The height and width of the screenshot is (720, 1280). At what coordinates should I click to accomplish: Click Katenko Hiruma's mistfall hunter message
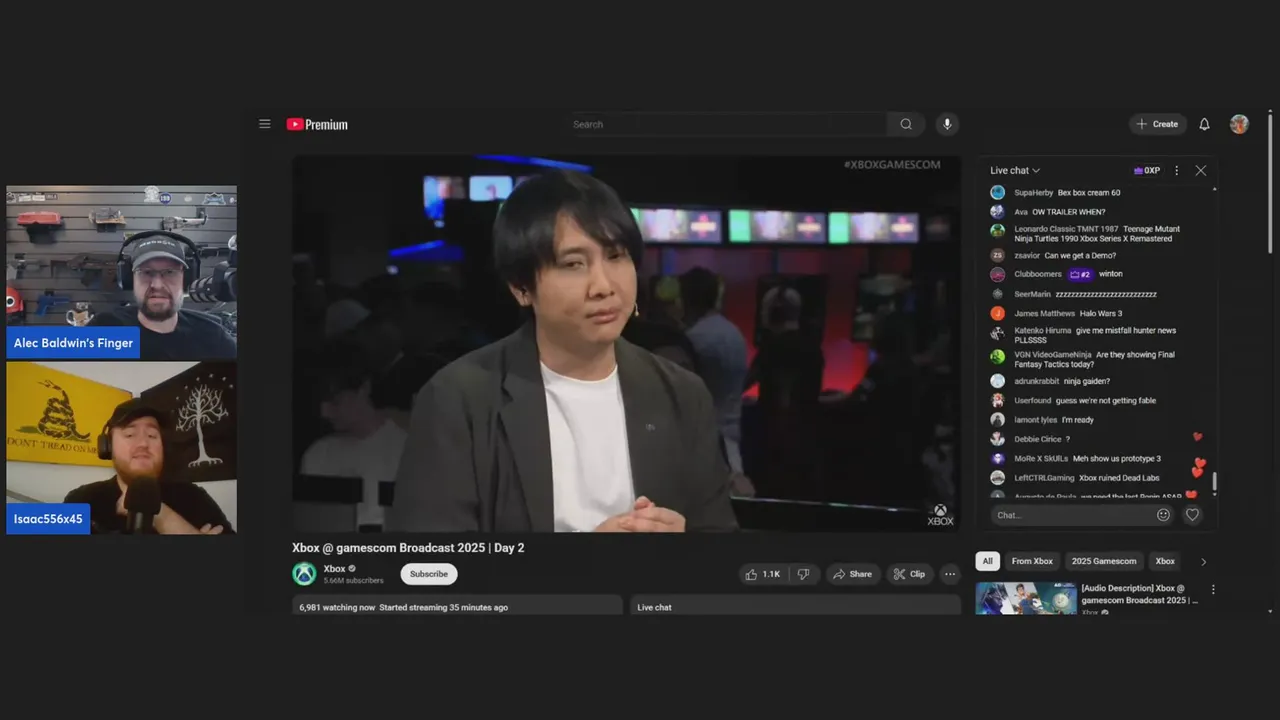point(1095,335)
